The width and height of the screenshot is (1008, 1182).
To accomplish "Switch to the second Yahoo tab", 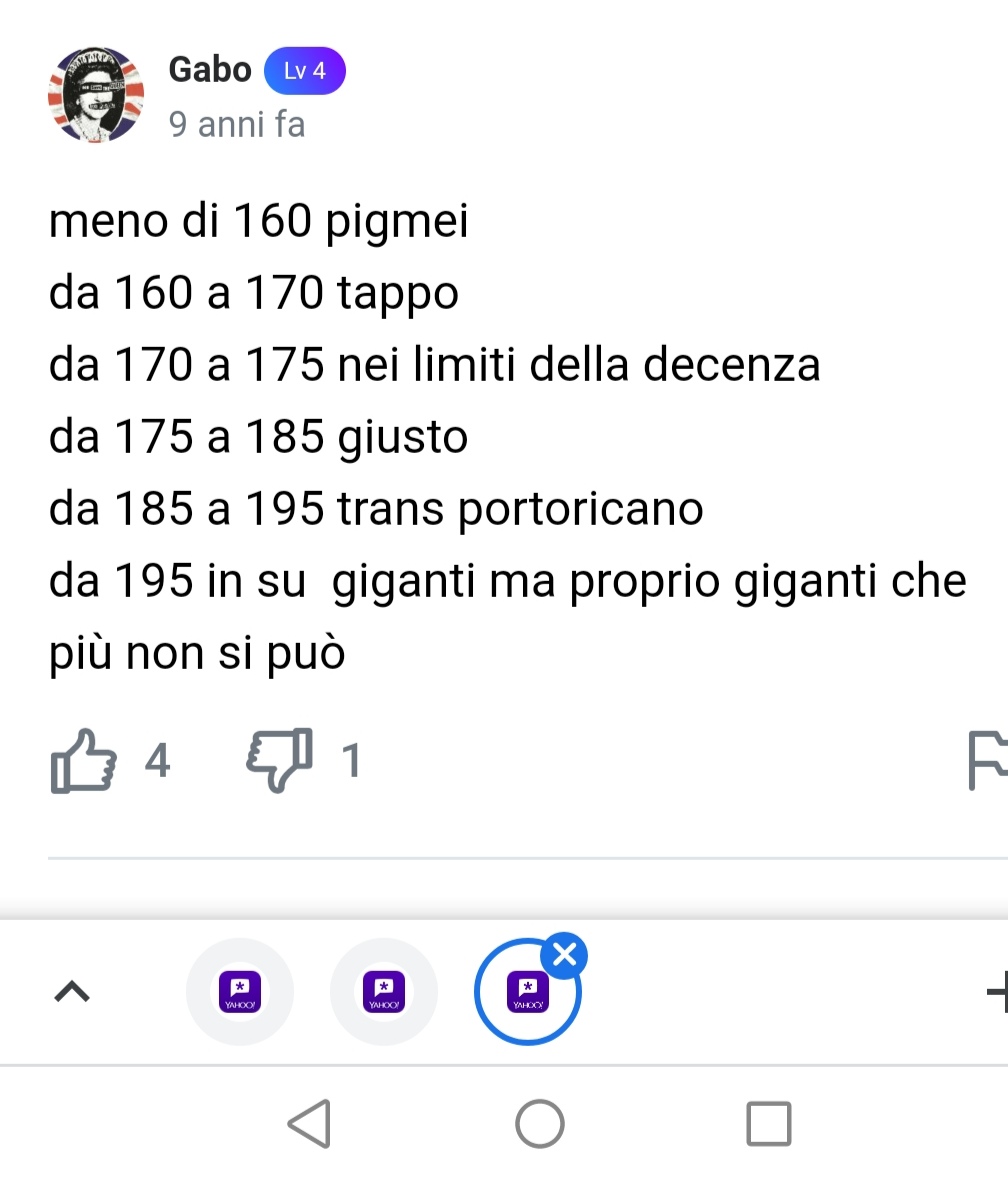I will click(x=384, y=992).
